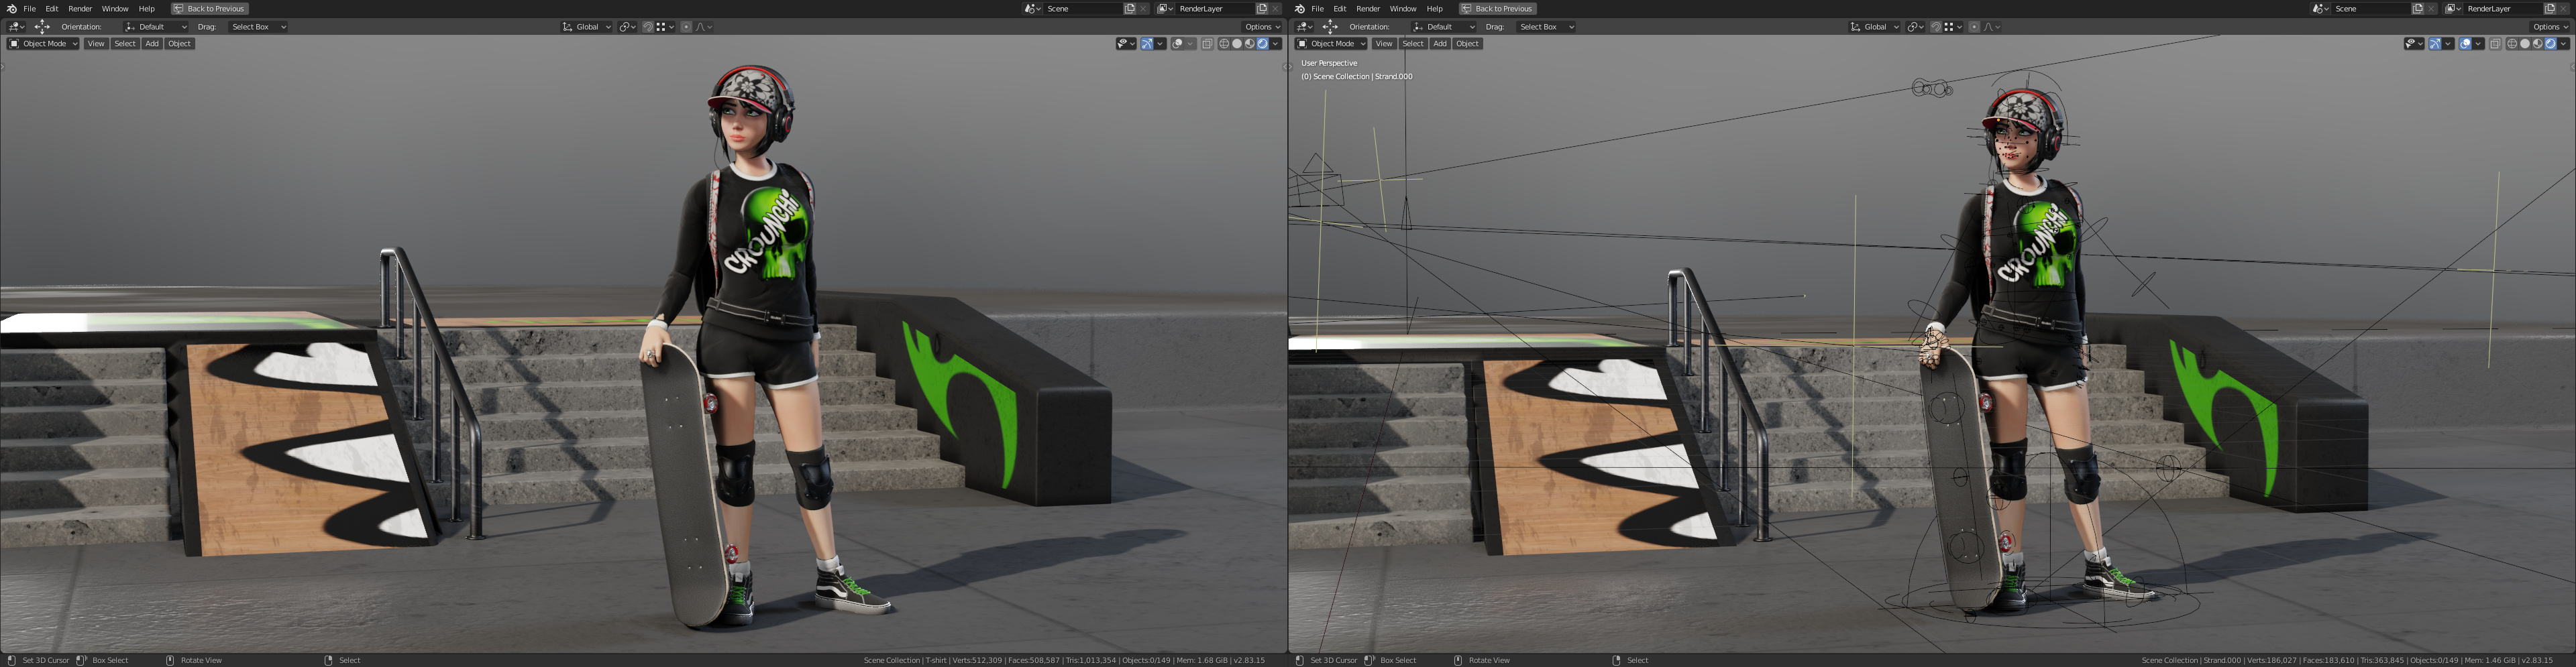Create new RenderLayer copy in the right window
This screenshot has height=667, width=2576.
(2550, 9)
